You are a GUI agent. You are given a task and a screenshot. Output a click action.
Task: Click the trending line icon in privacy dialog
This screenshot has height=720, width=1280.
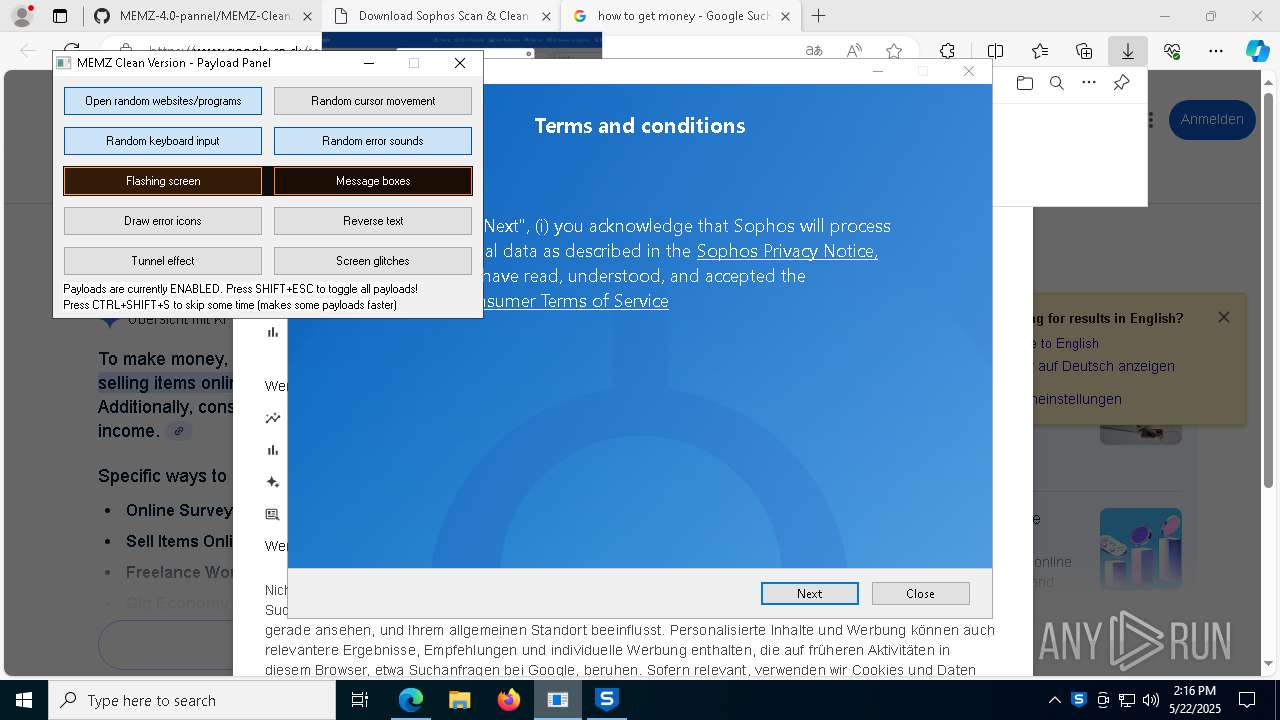coord(272,418)
